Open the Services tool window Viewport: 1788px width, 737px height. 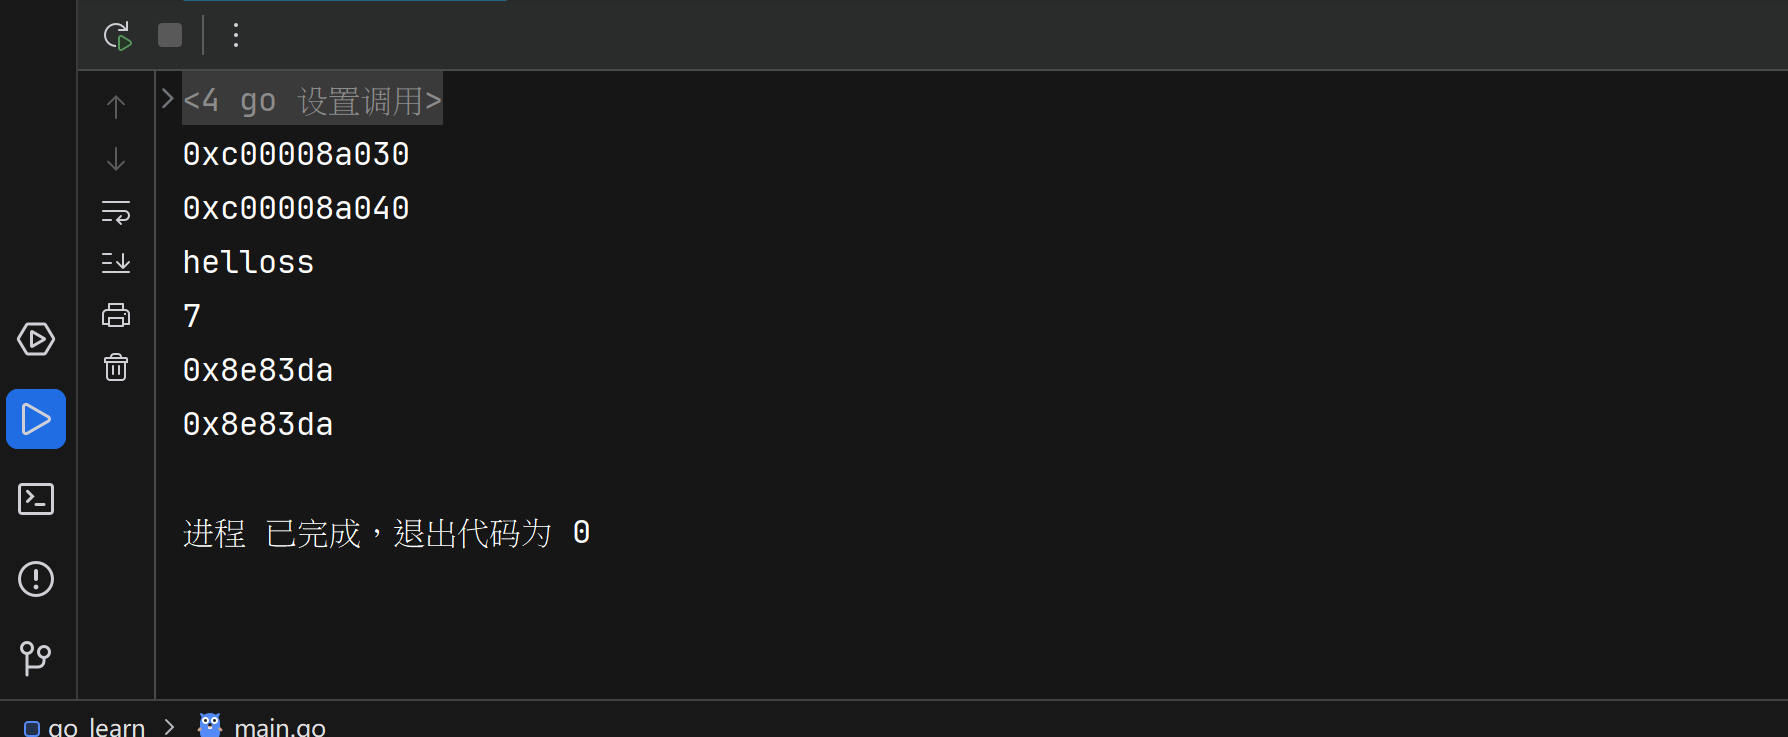click(x=36, y=339)
